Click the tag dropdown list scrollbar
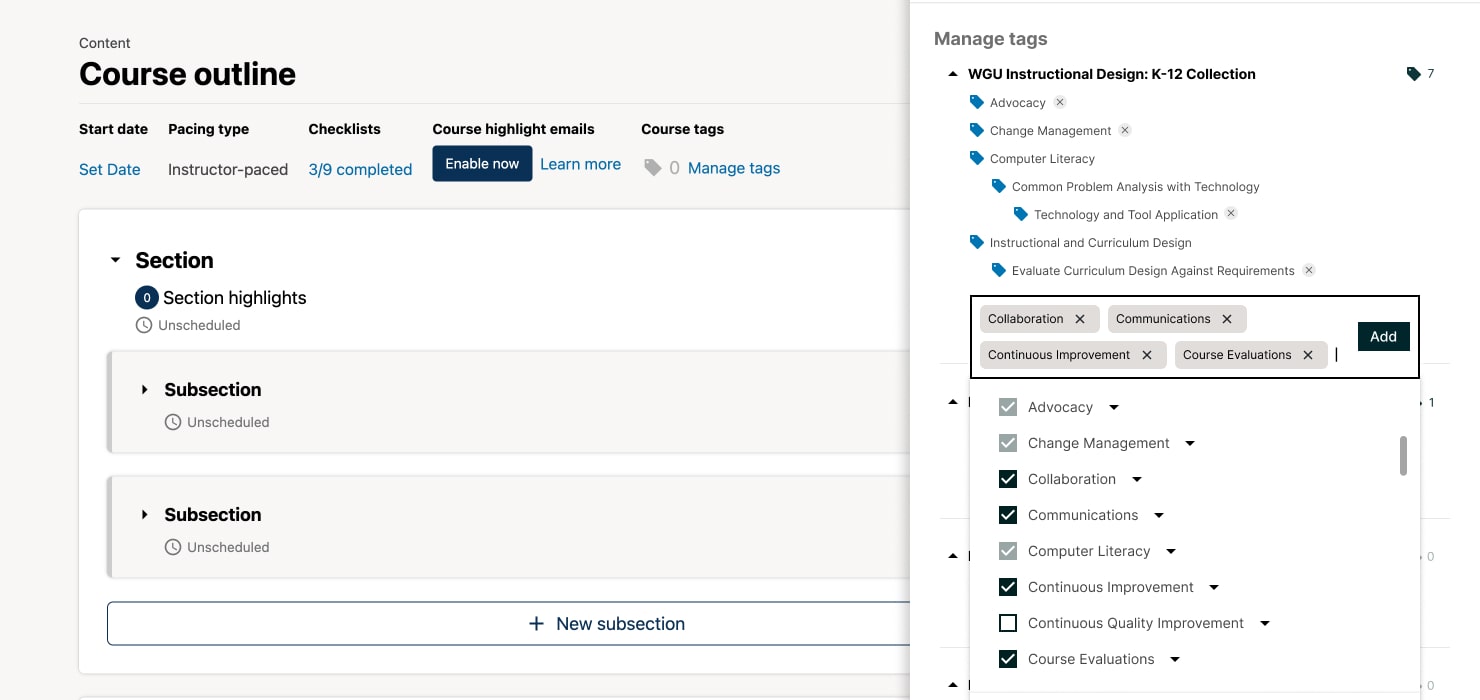The image size is (1480, 700). click(1403, 456)
